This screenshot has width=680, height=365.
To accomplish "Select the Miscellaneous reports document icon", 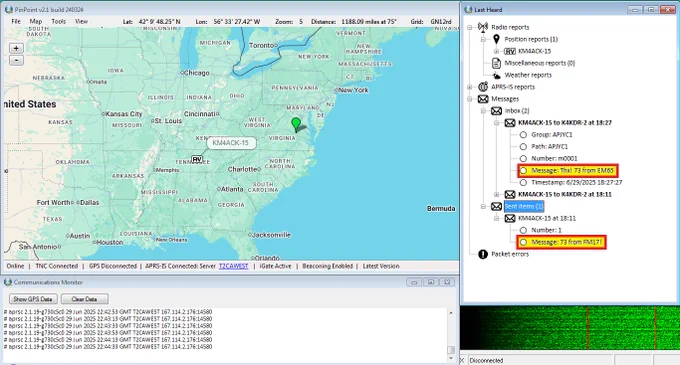I will 497,63.
